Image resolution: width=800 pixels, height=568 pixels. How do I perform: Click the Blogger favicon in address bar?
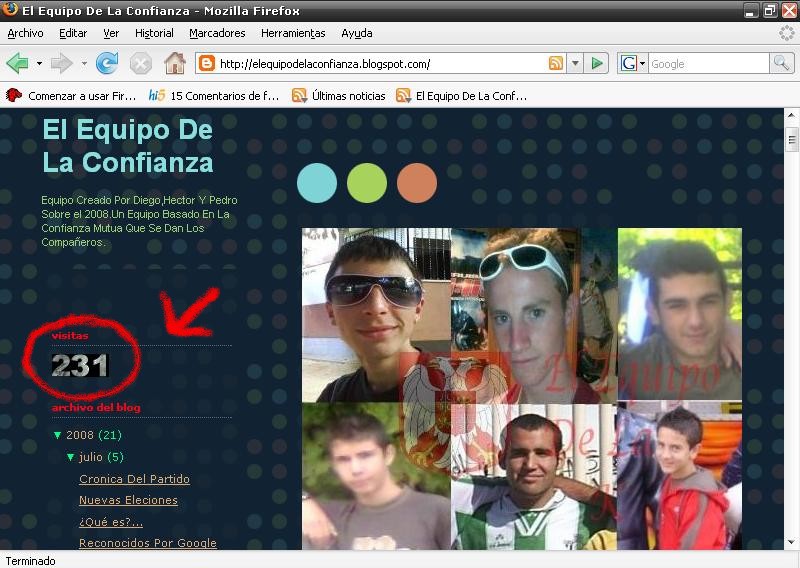pos(207,64)
